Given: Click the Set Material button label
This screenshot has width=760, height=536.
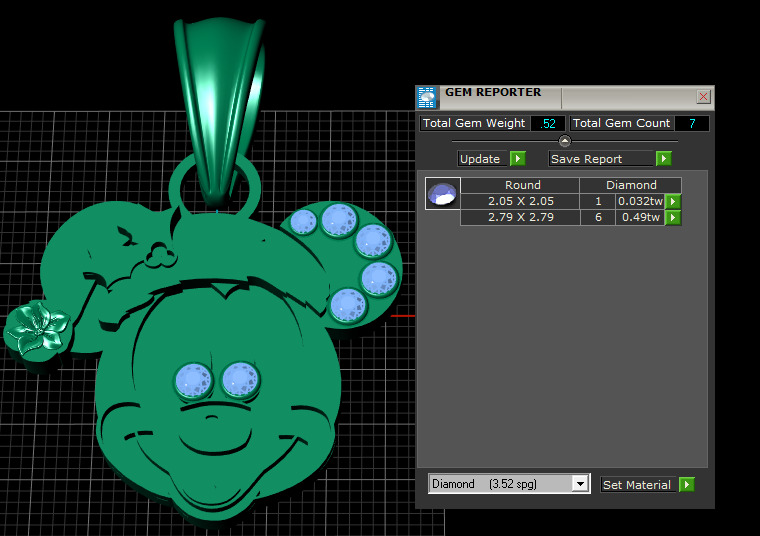Looking at the screenshot, I should [638, 485].
